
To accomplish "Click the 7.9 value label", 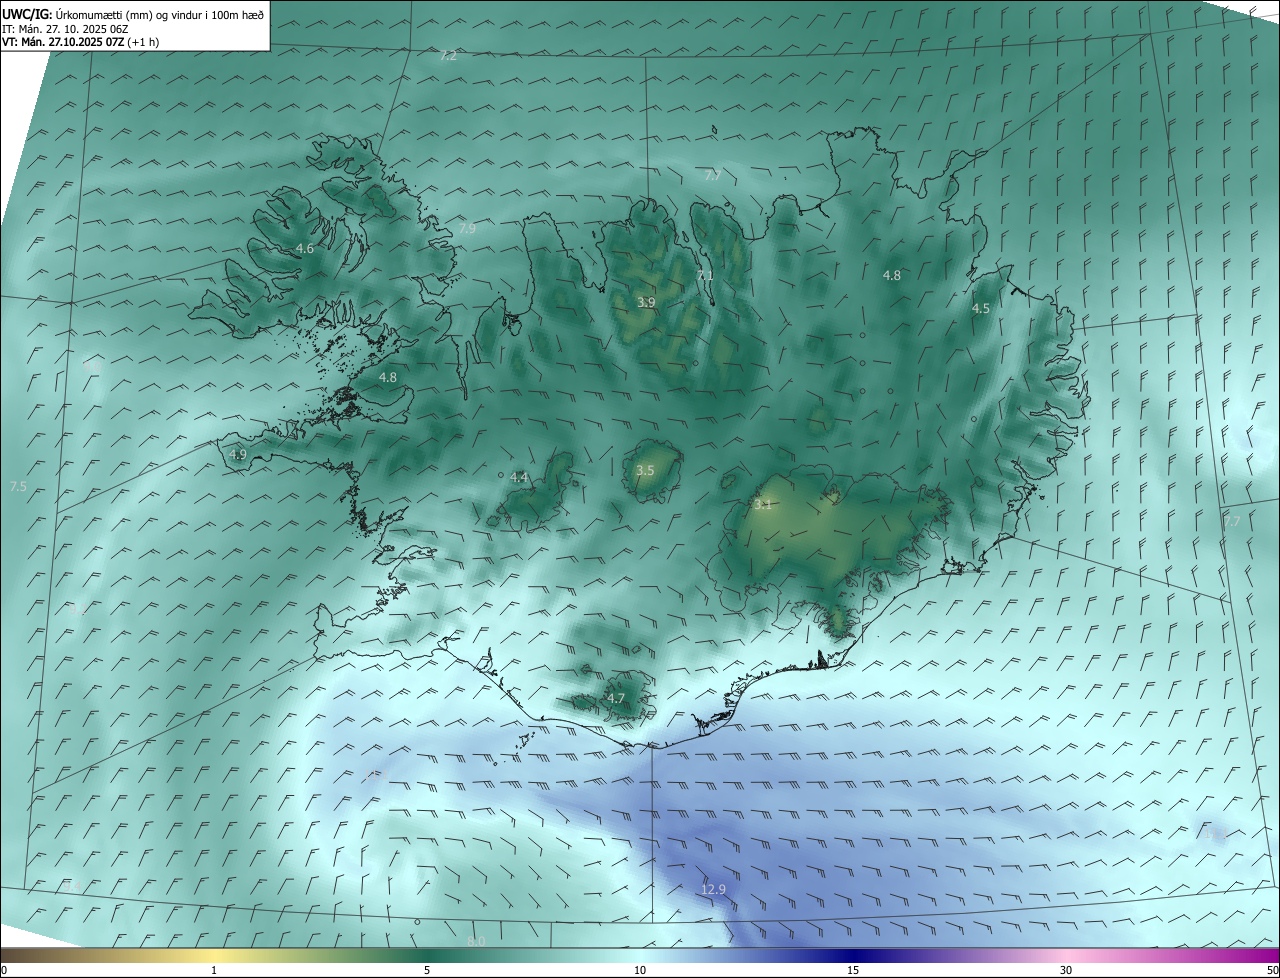I will tap(467, 229).
